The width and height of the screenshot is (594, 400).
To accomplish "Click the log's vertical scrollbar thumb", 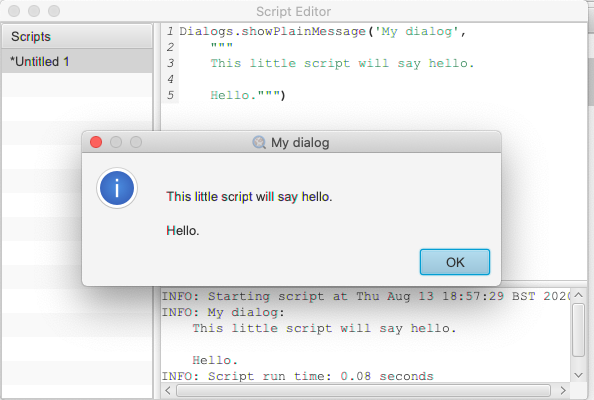I will (x=578, y=330).
